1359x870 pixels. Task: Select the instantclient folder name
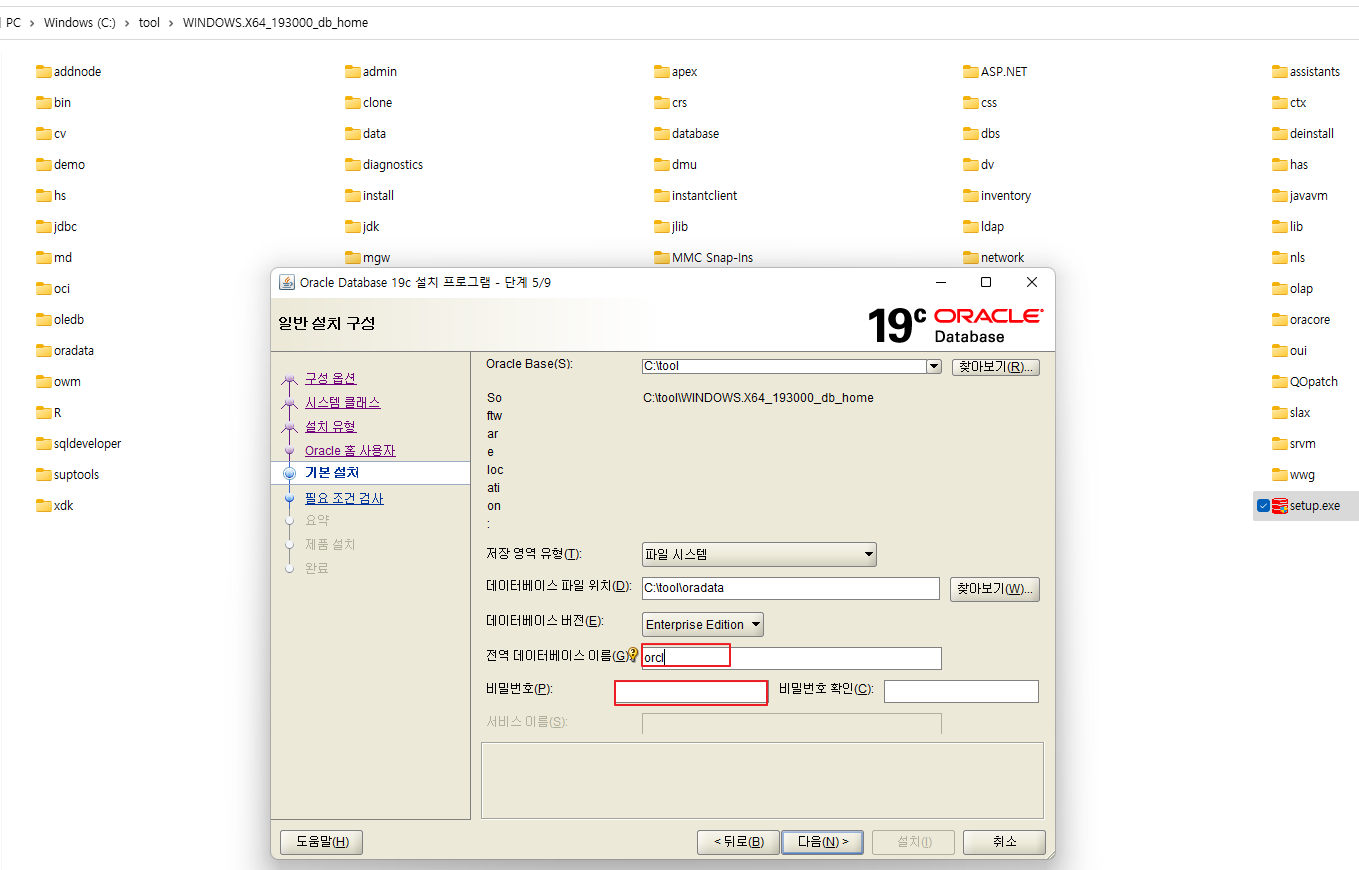[705, 196]
